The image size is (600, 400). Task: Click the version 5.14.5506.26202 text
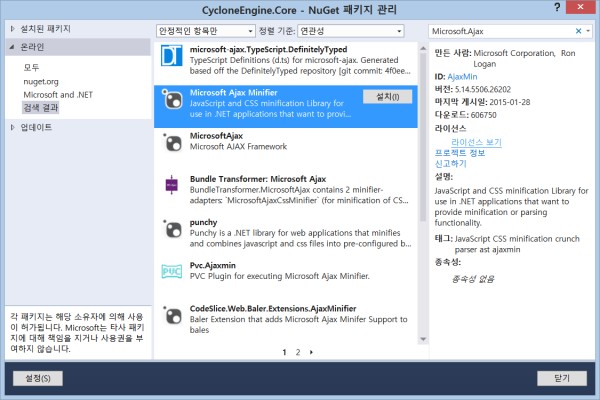tap(483, 89)
